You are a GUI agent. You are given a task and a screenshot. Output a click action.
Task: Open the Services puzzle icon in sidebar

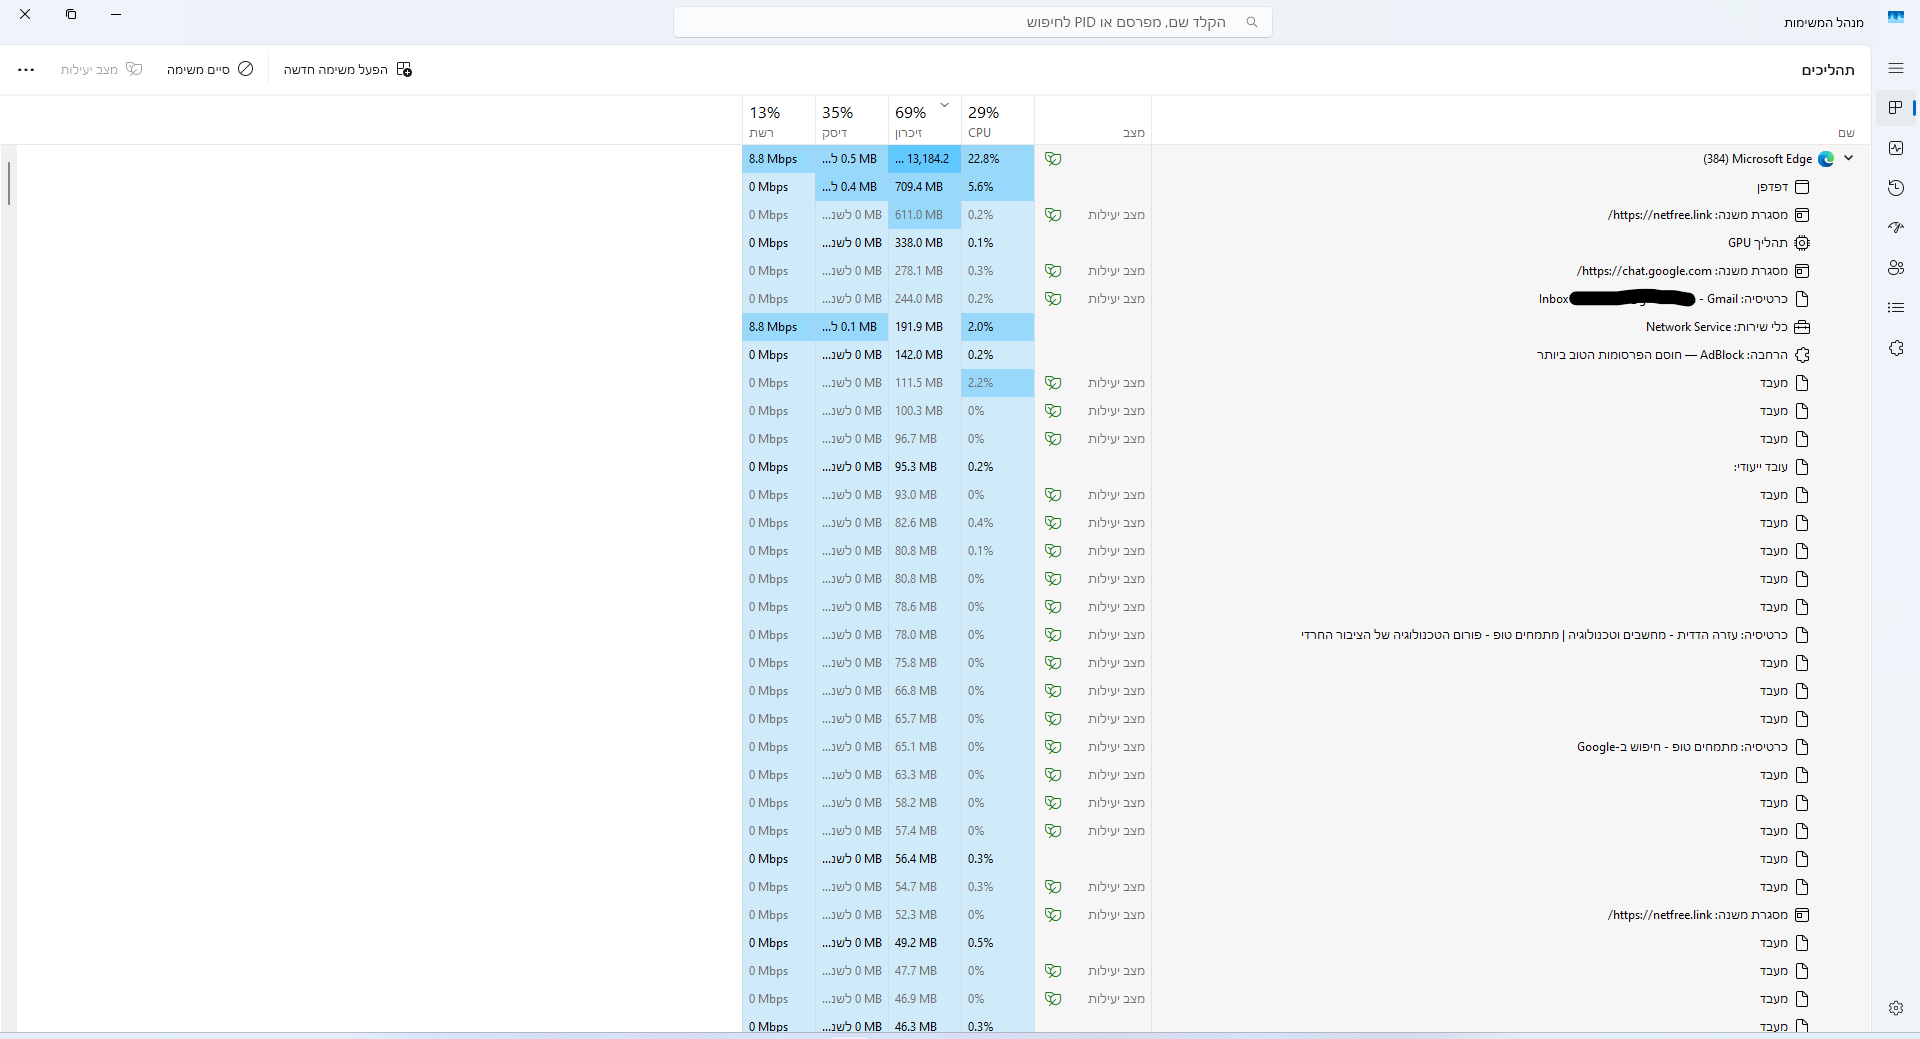[x=1895, y=348]
